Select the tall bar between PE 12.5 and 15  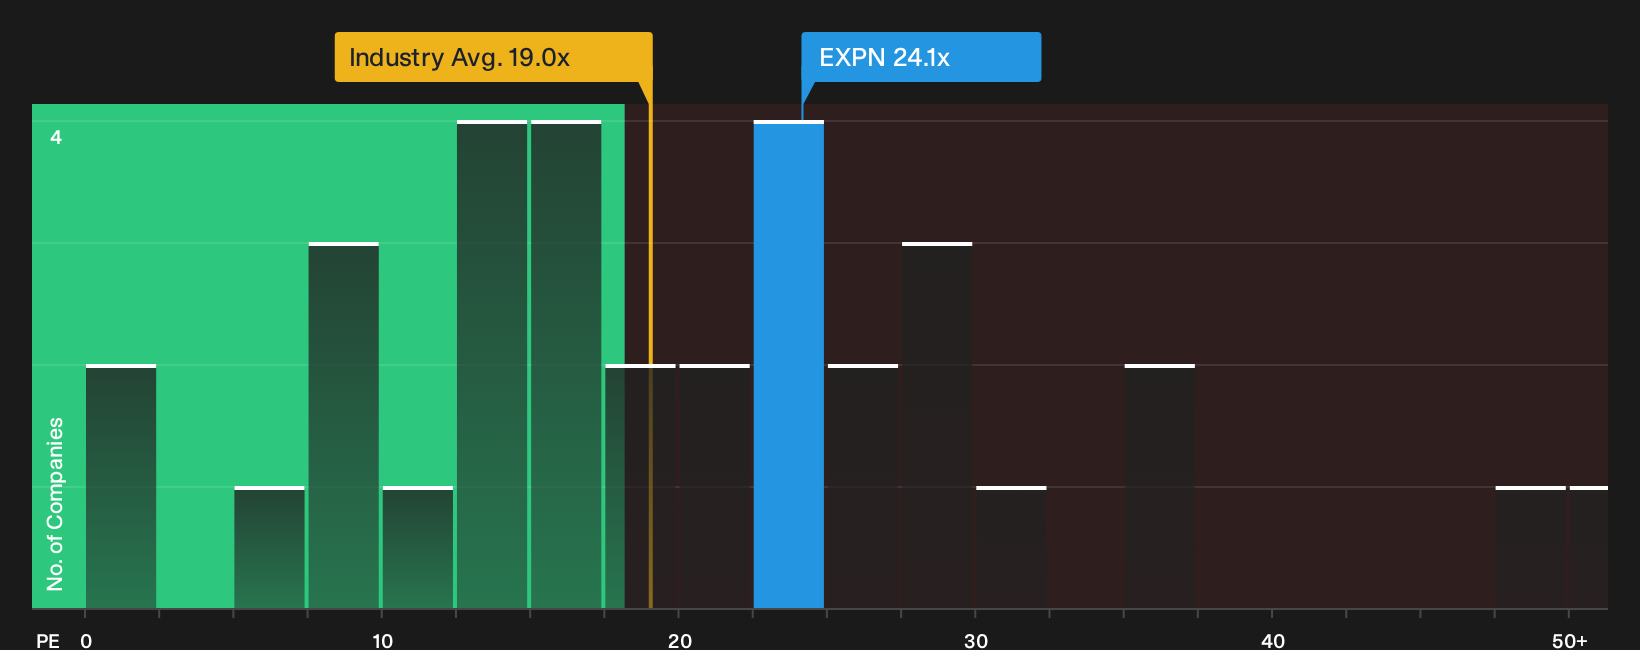tap(492, 365)
